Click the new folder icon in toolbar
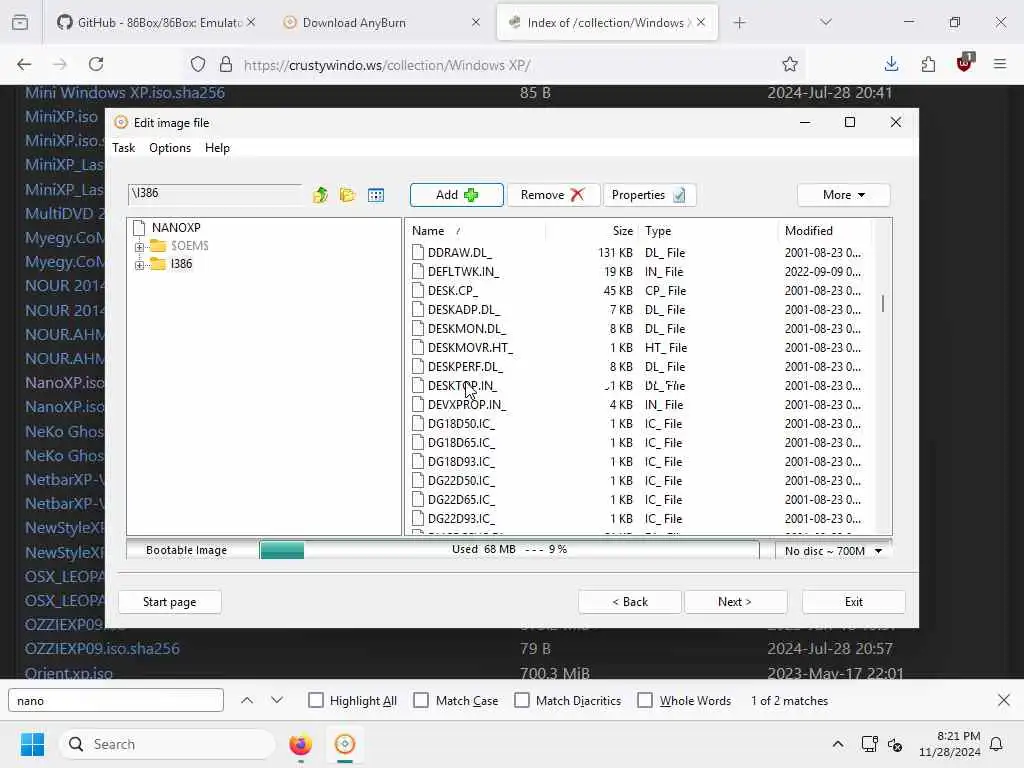The image size is (1024, 768). [x=347, y=195]
